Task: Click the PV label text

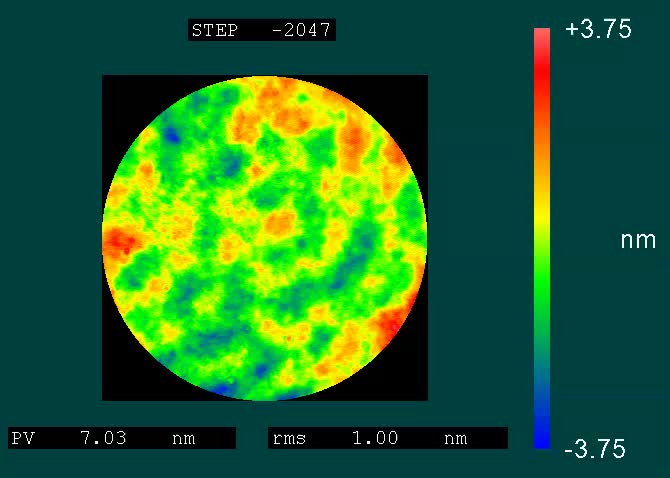Action: point(22,438)
